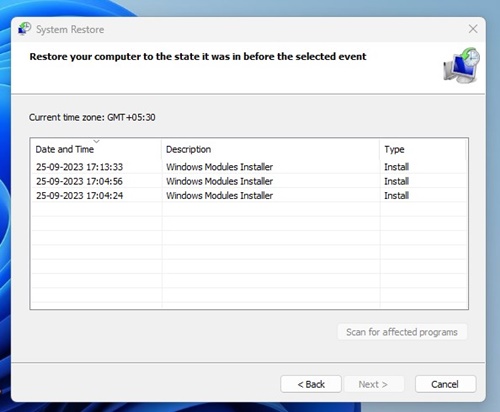Select restore point dated 25-09-2023 17:13:33
The image size is (500, 412).
pos(249,167)
